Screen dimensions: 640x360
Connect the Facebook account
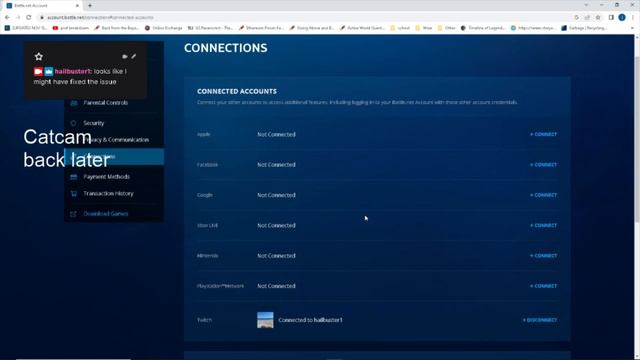(x=543, y=164)
